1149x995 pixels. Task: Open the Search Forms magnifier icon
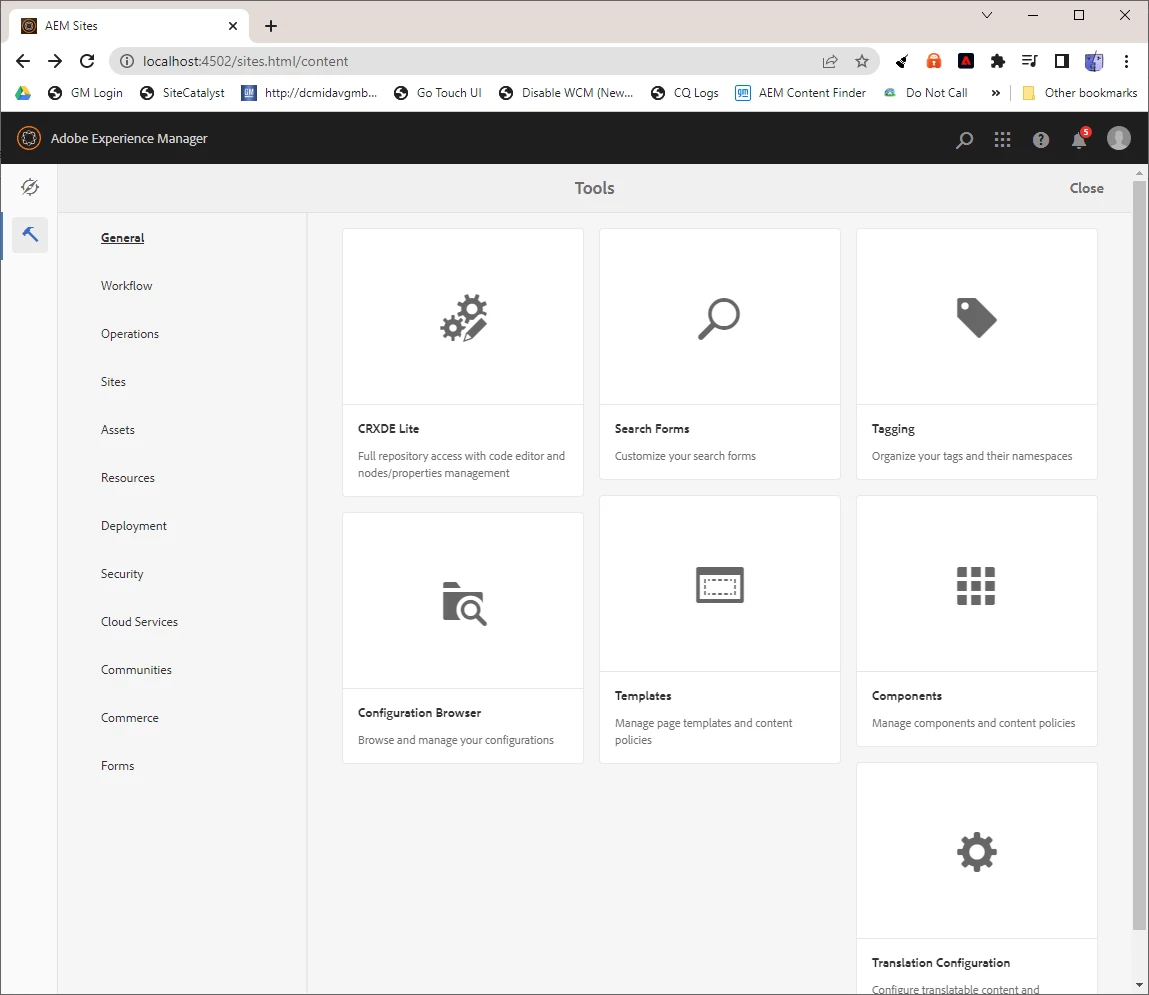719,318
